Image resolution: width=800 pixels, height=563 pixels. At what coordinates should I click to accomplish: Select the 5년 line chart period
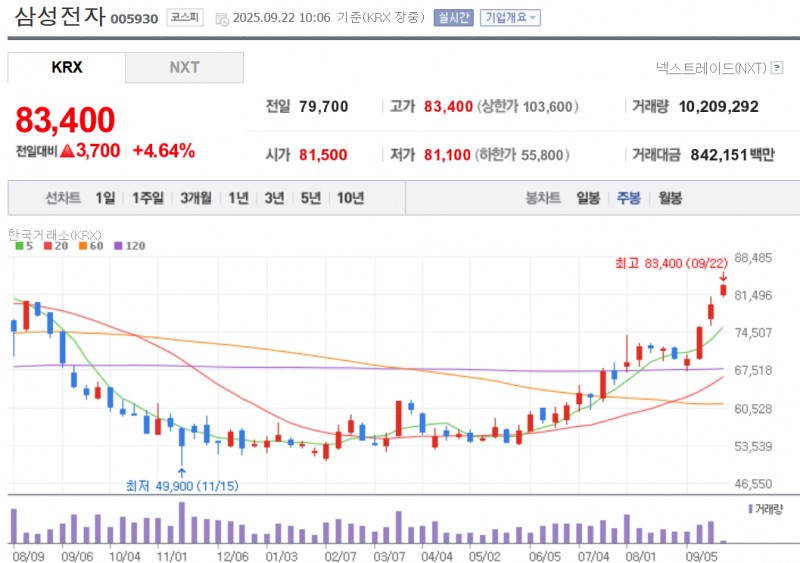pos(311,198)
